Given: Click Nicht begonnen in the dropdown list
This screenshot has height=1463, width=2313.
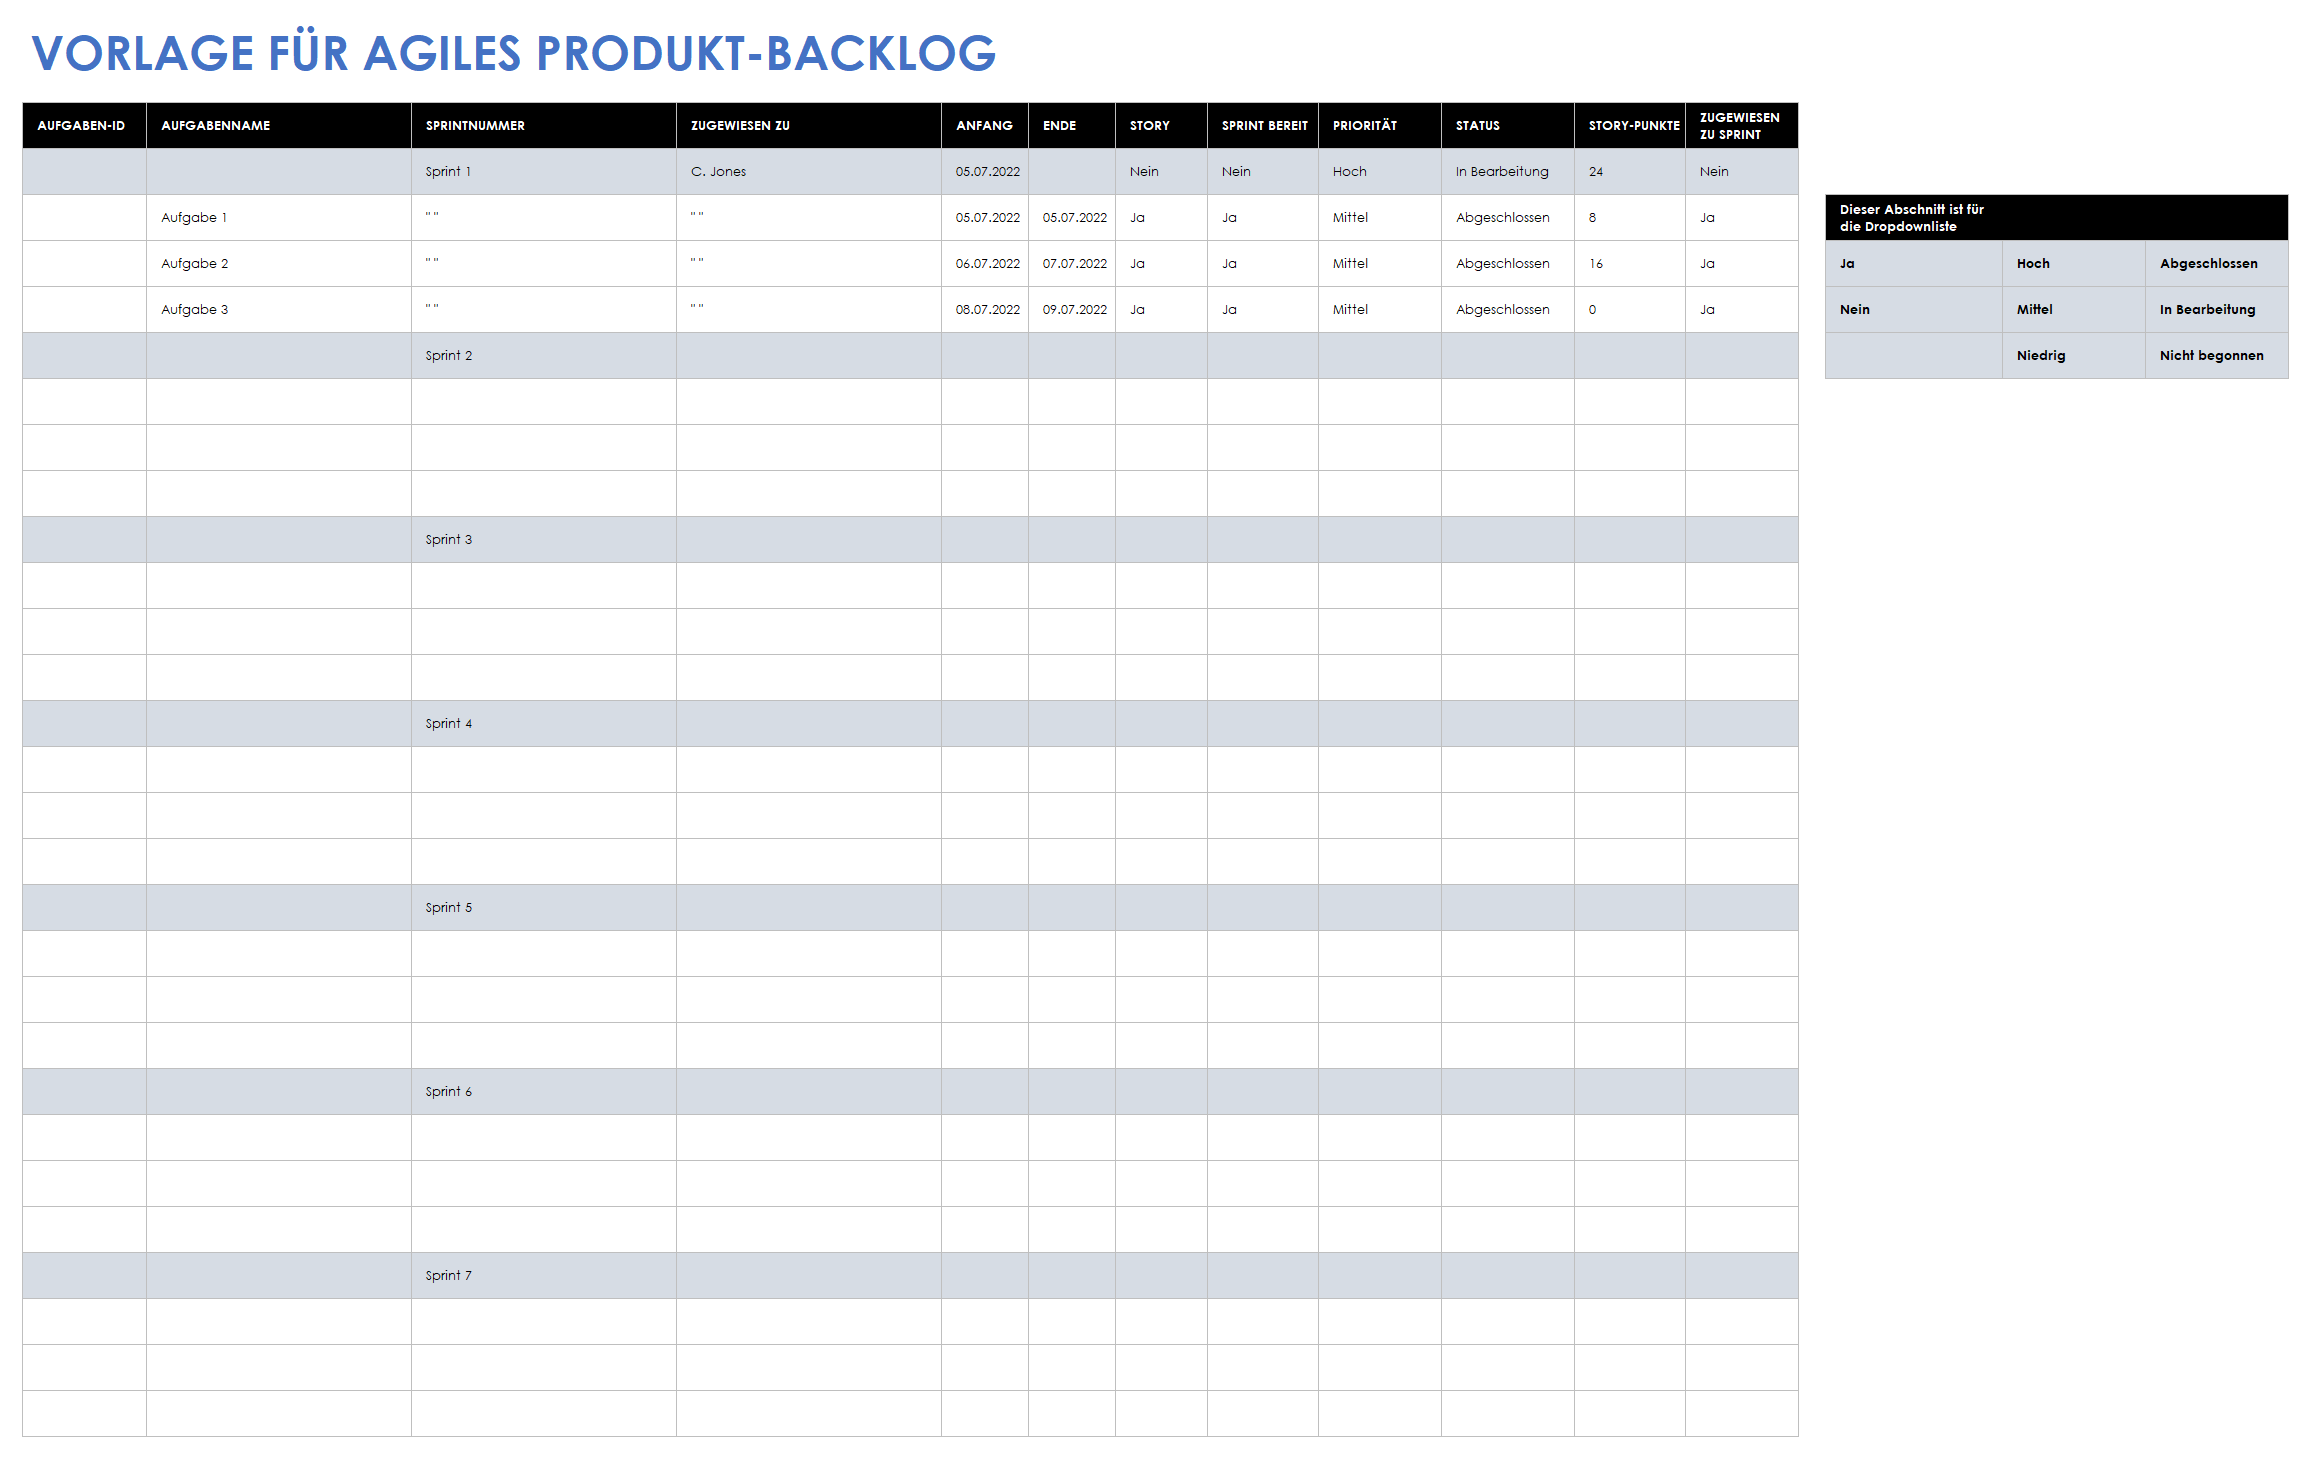Looking at the screenshot, I should [x=2217, y=355].
